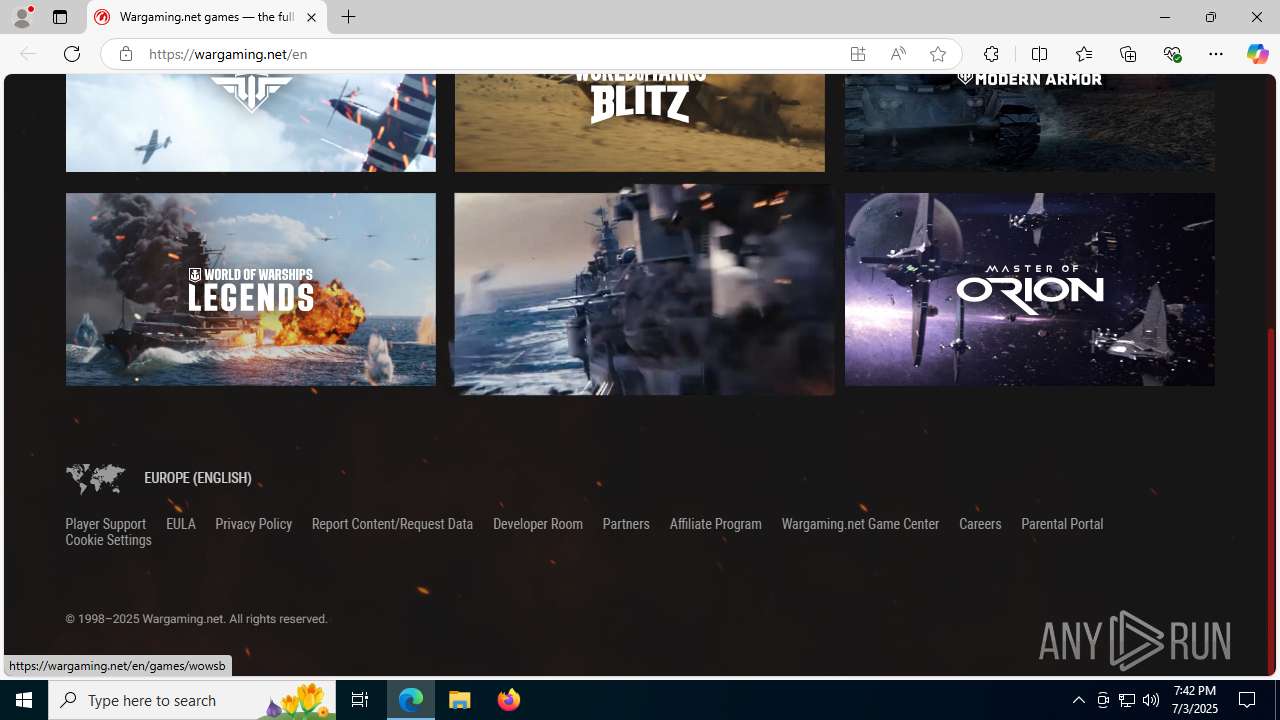Screen dimensions: 1280x720
Task: Open a new browser tab
Action: [349, 17]
